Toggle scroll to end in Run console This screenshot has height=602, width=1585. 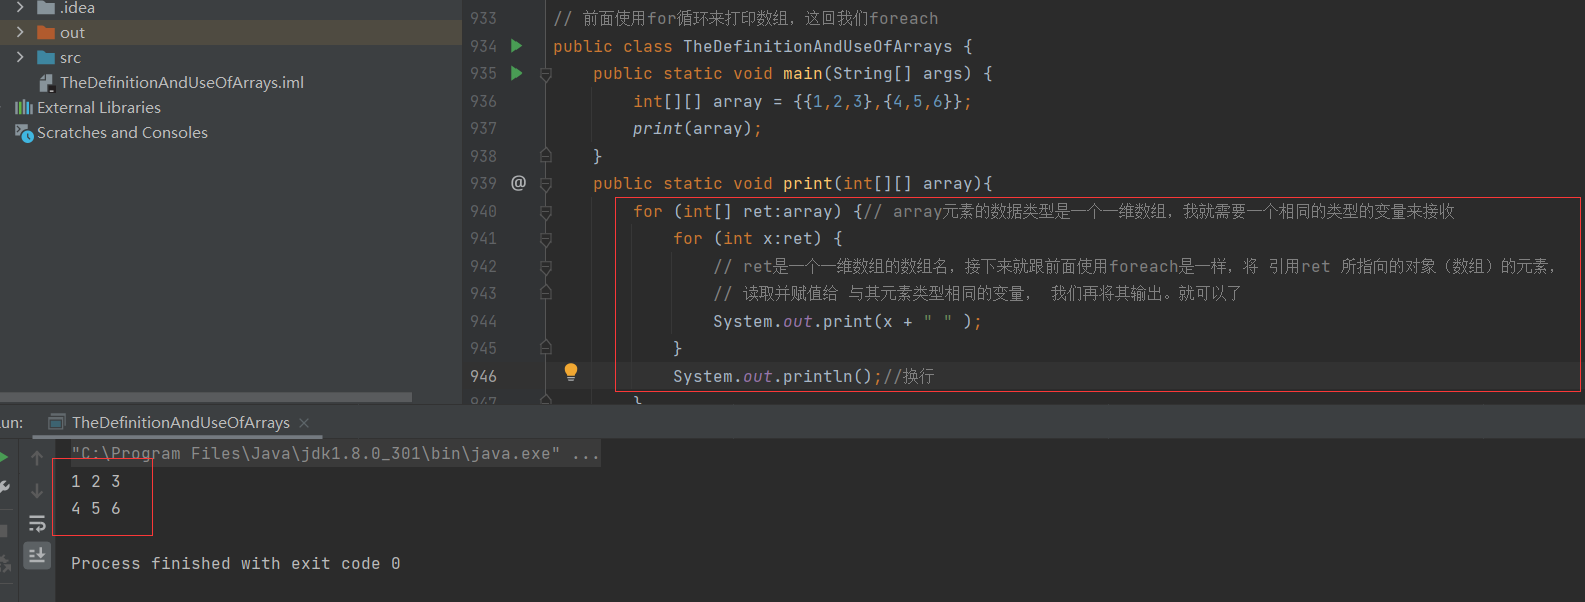click(x=37, y=555)
